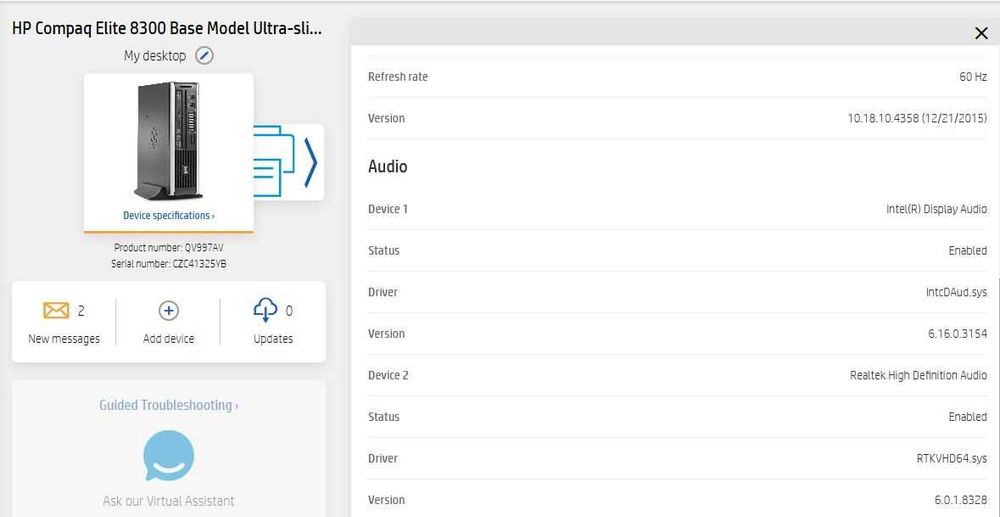Open New messages envelope icon
The image size is (1000, 517).
(56, 310)
